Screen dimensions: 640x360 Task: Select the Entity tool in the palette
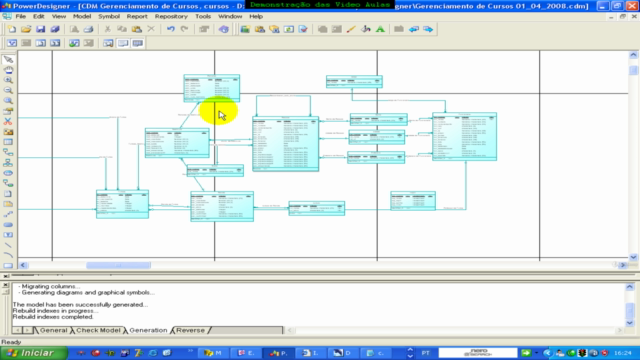(x=8, y=142)
